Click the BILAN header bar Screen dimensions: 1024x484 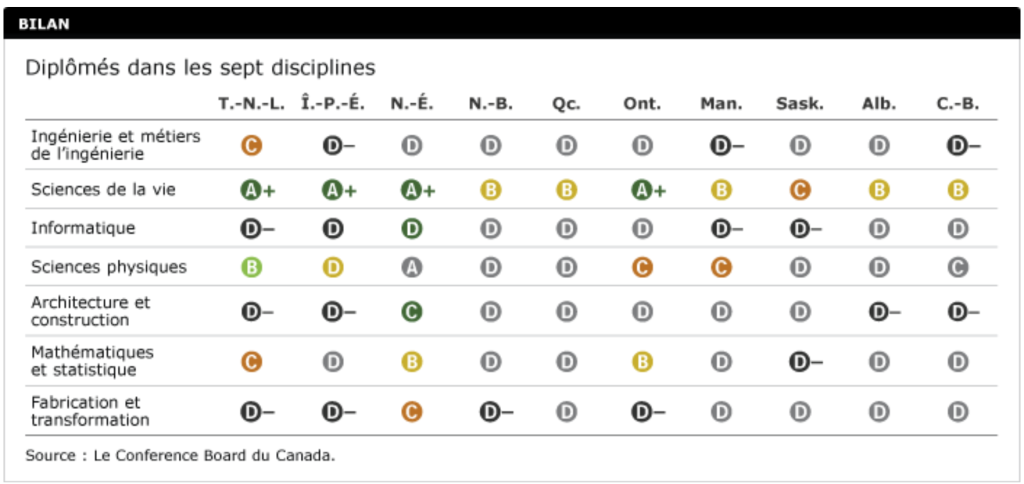[x=512, y=23]
